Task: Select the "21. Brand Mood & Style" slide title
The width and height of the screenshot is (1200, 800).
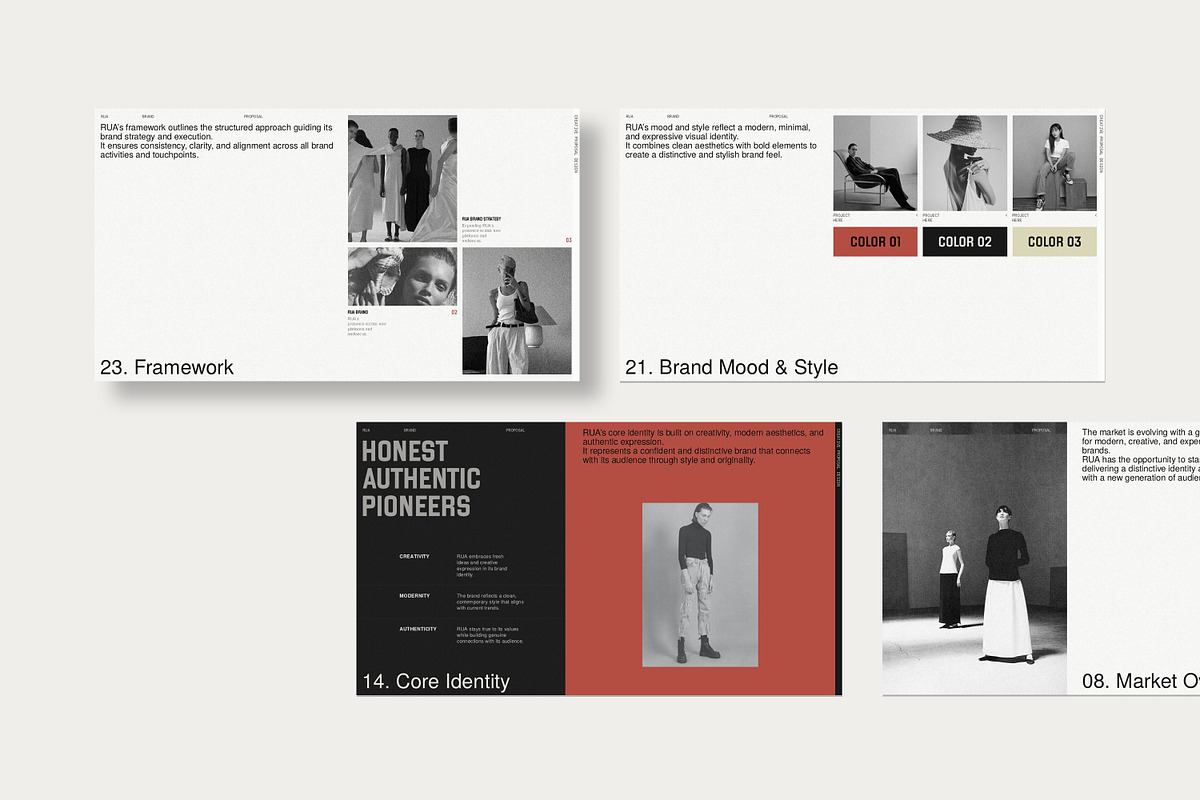Action: coord(732,367)
